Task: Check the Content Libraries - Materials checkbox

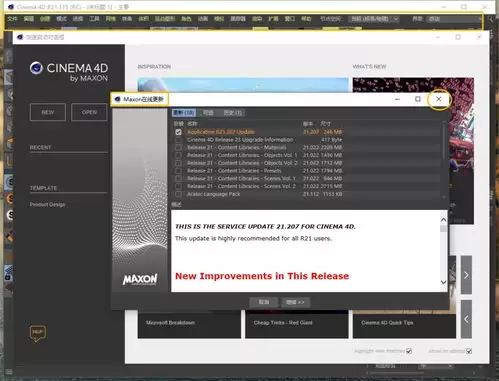Action: click(x=178, y=147)
